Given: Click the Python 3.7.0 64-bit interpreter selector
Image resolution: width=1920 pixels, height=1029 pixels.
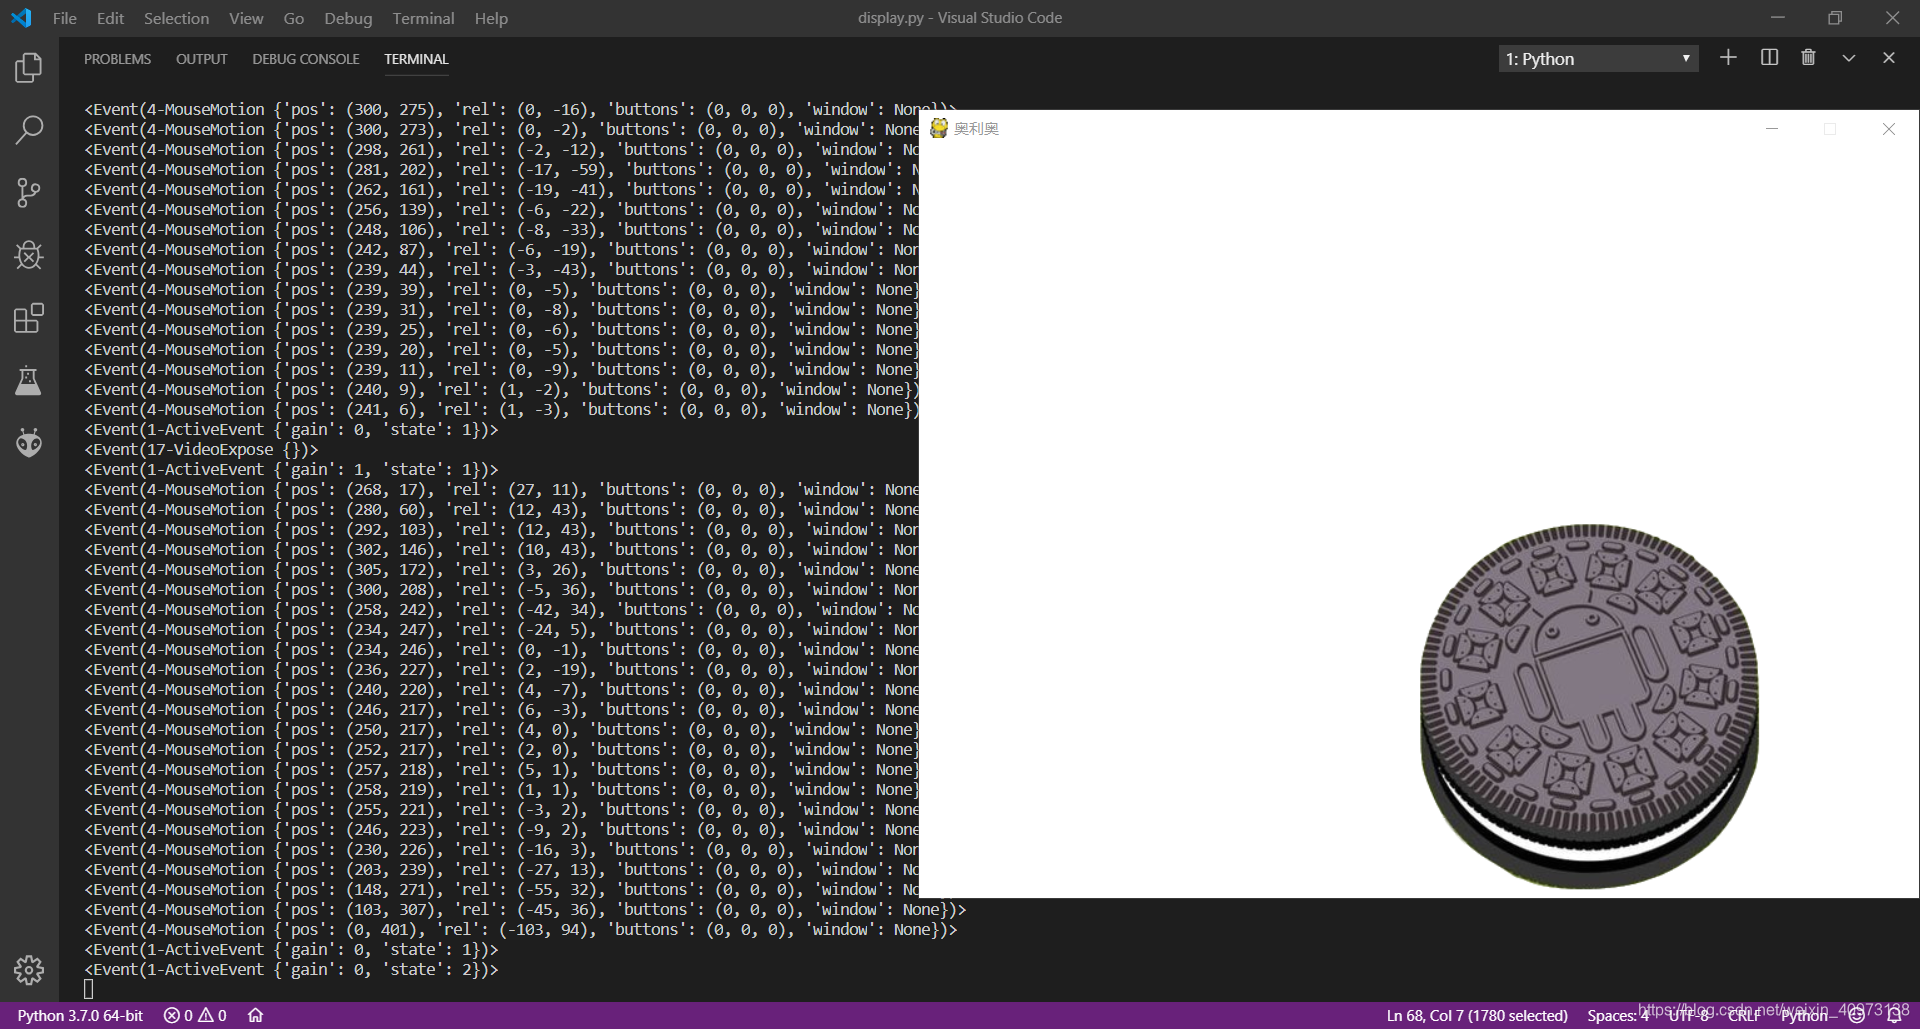Looking at the screenshot, I should (80, 1015).
